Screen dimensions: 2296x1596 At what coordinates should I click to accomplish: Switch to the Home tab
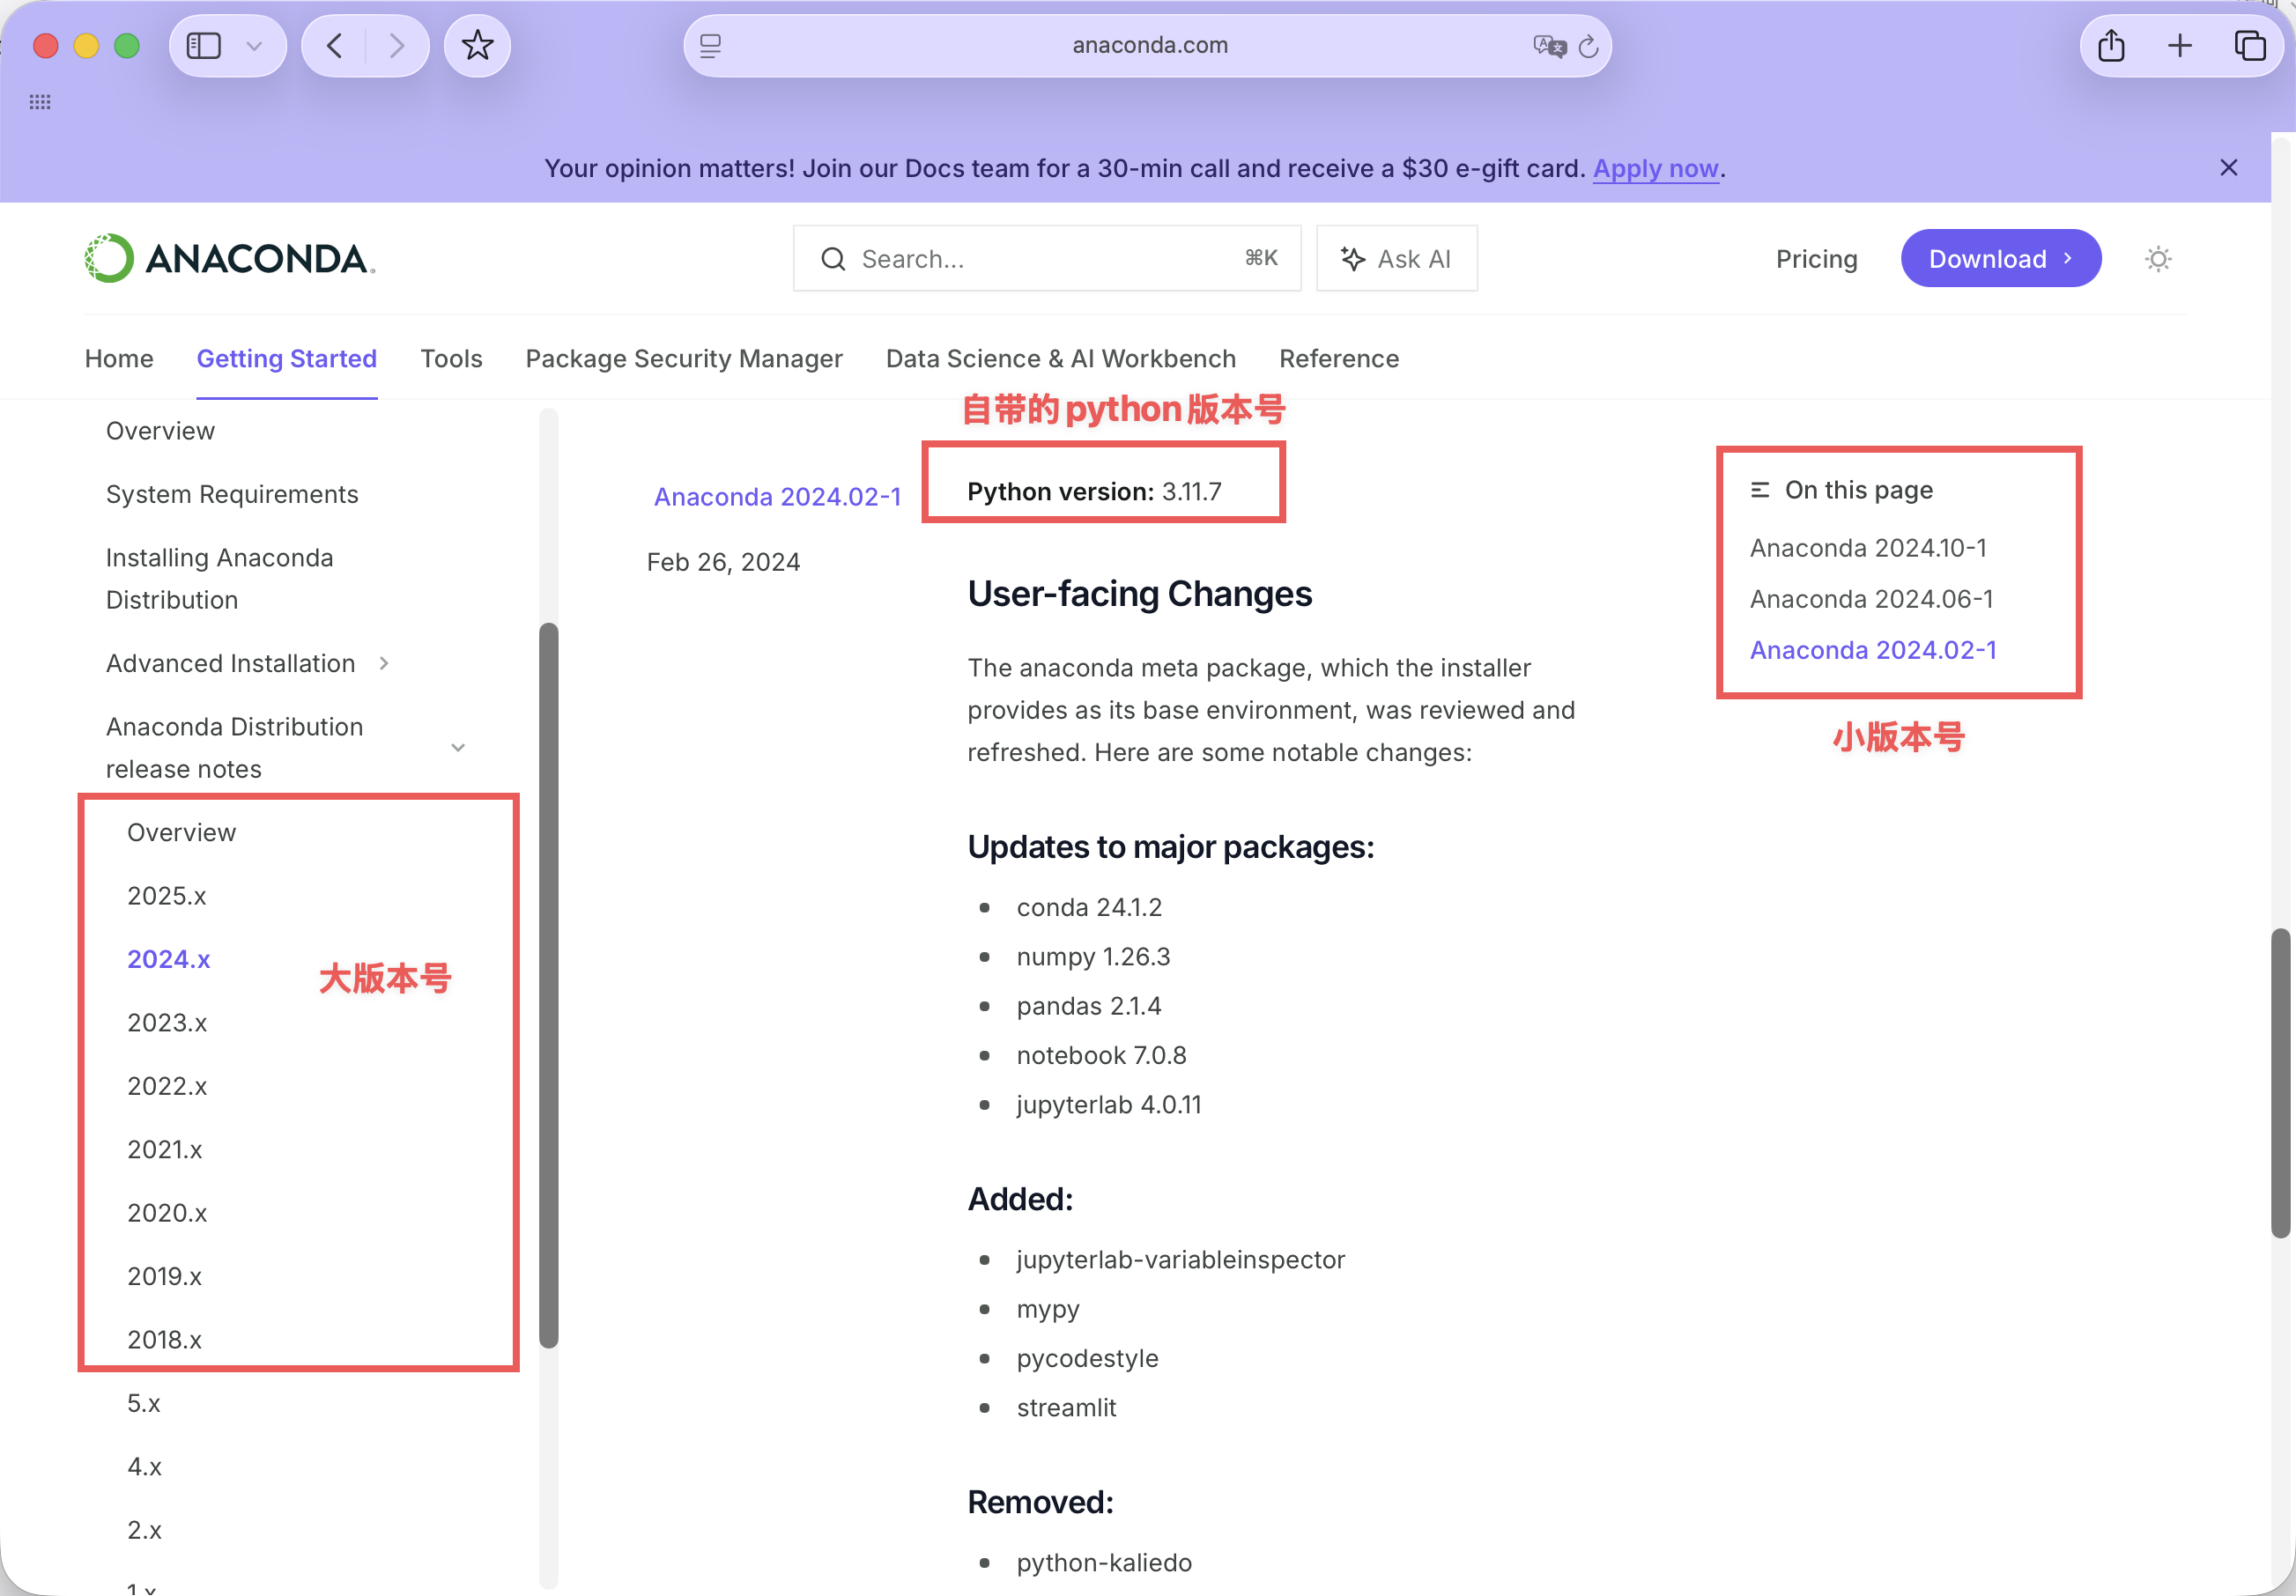click(x=119, y=359)
